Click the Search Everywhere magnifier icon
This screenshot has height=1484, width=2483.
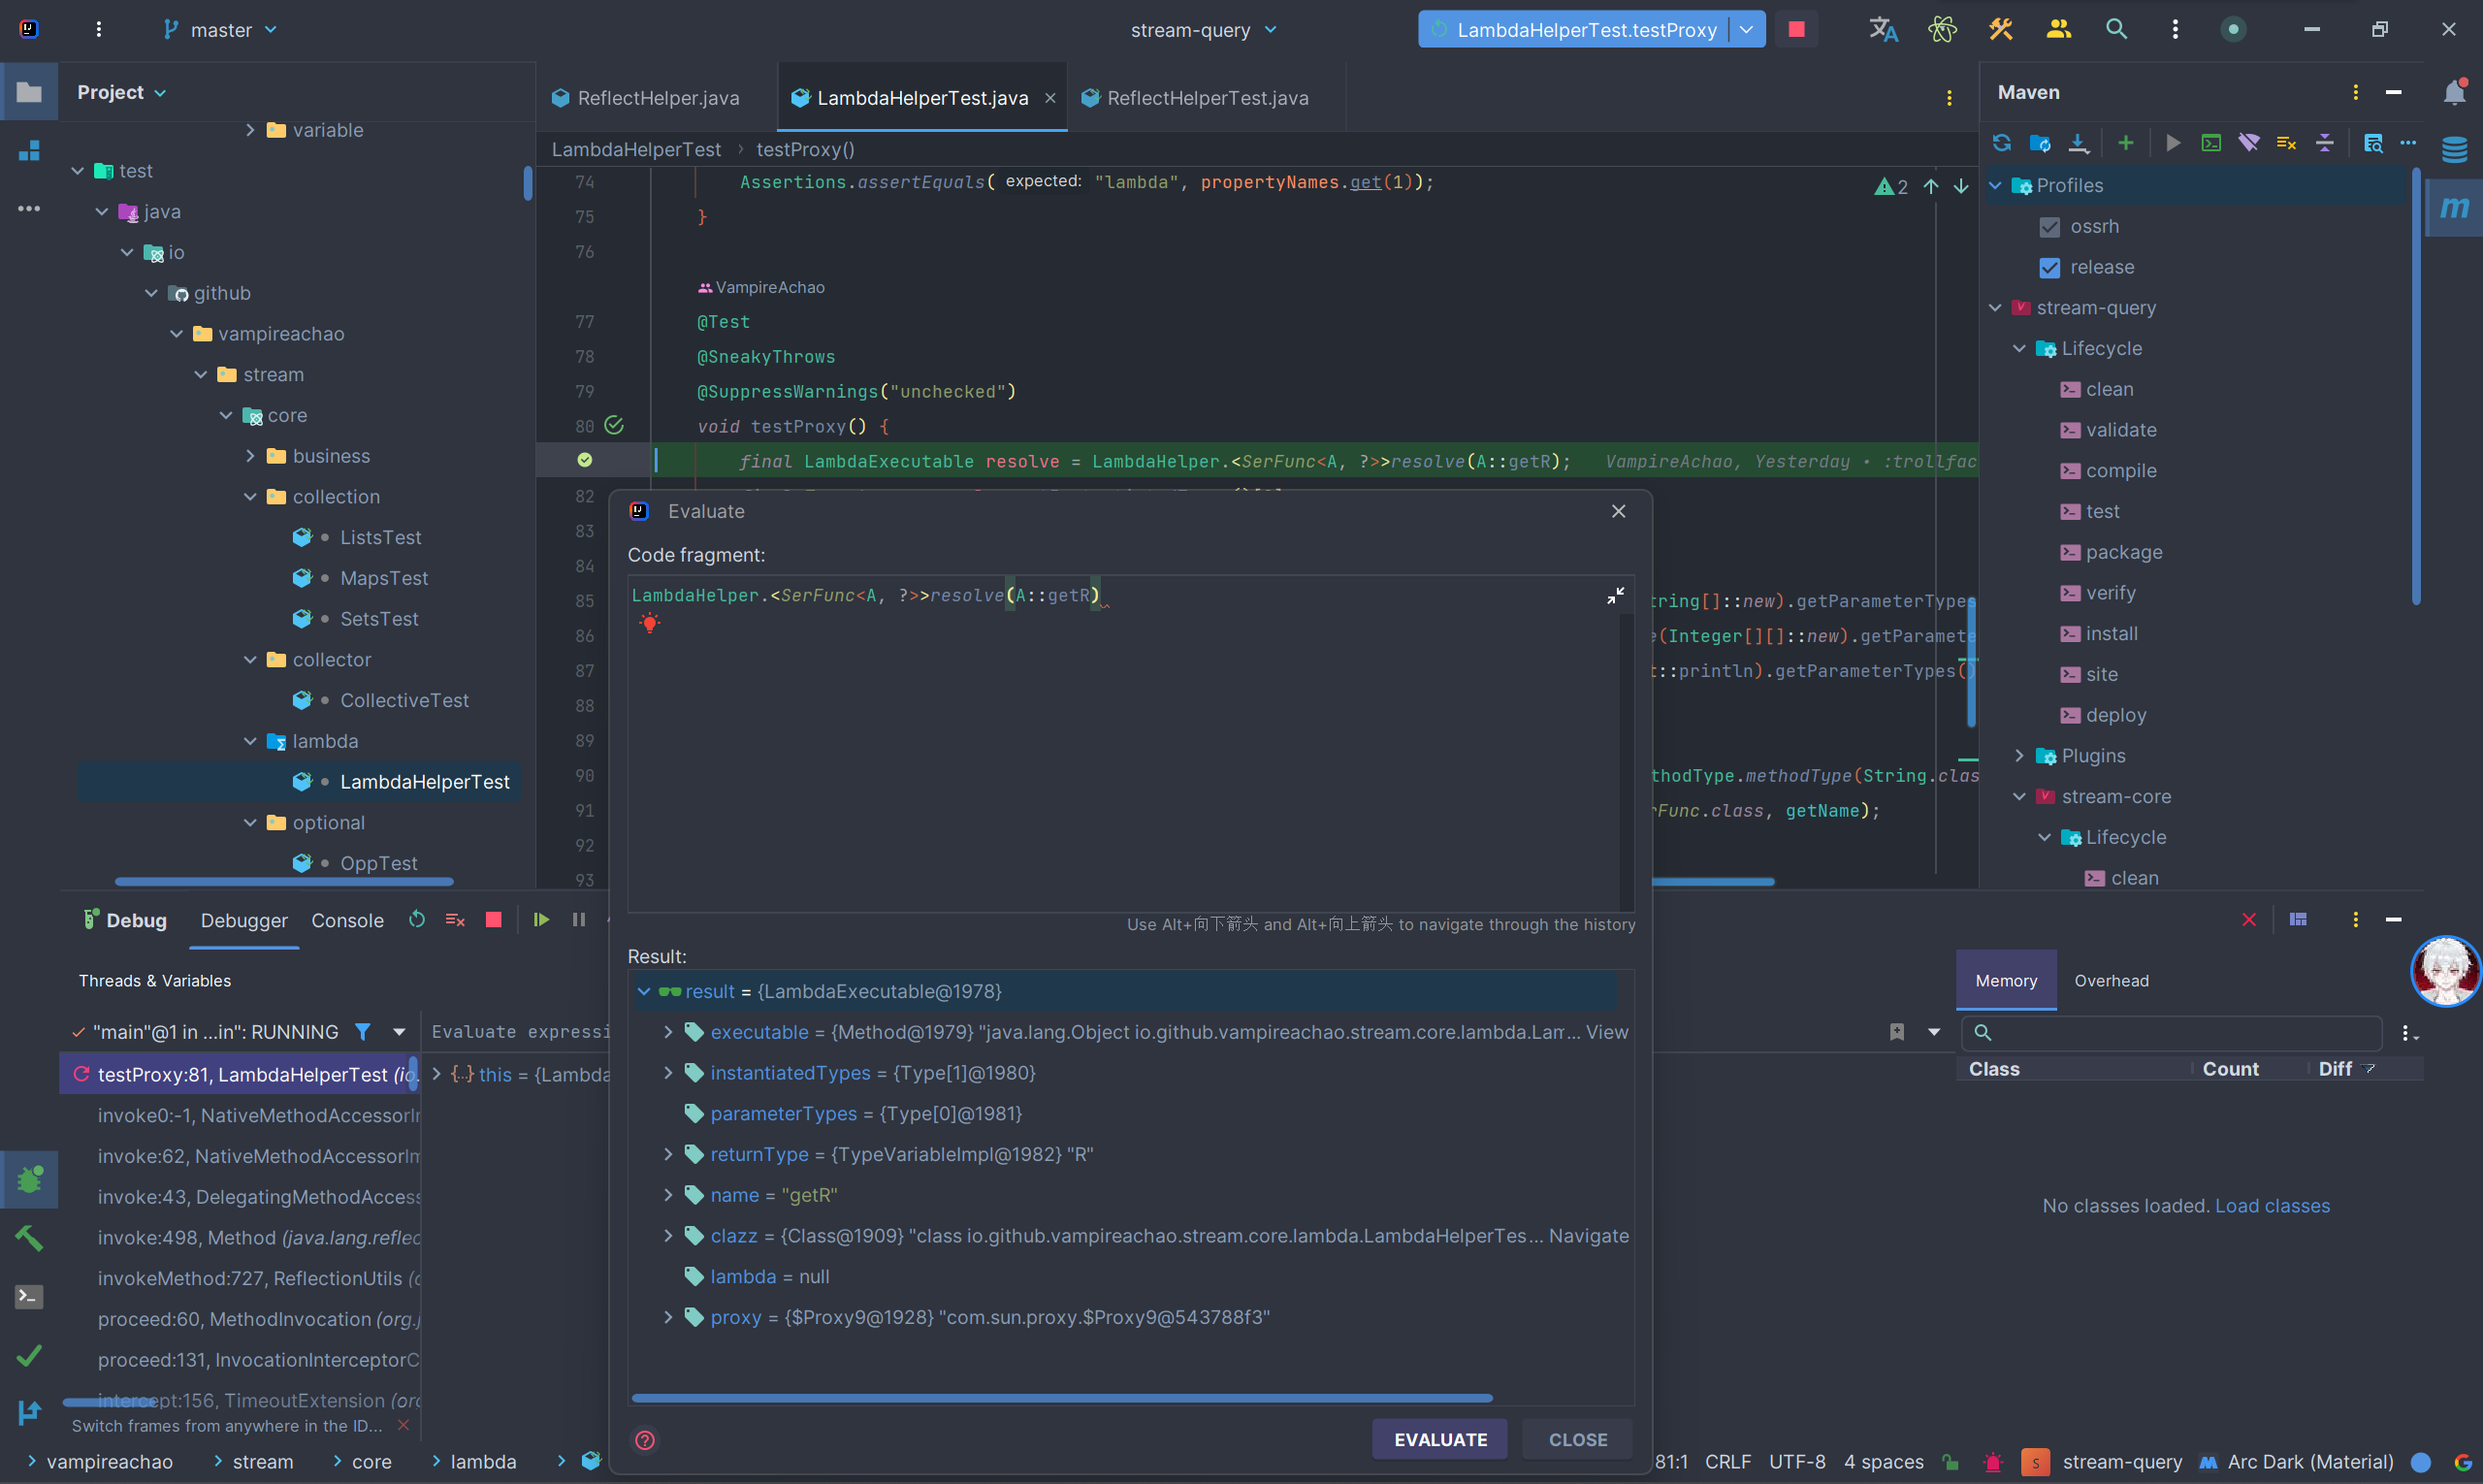pos(2116,29)
